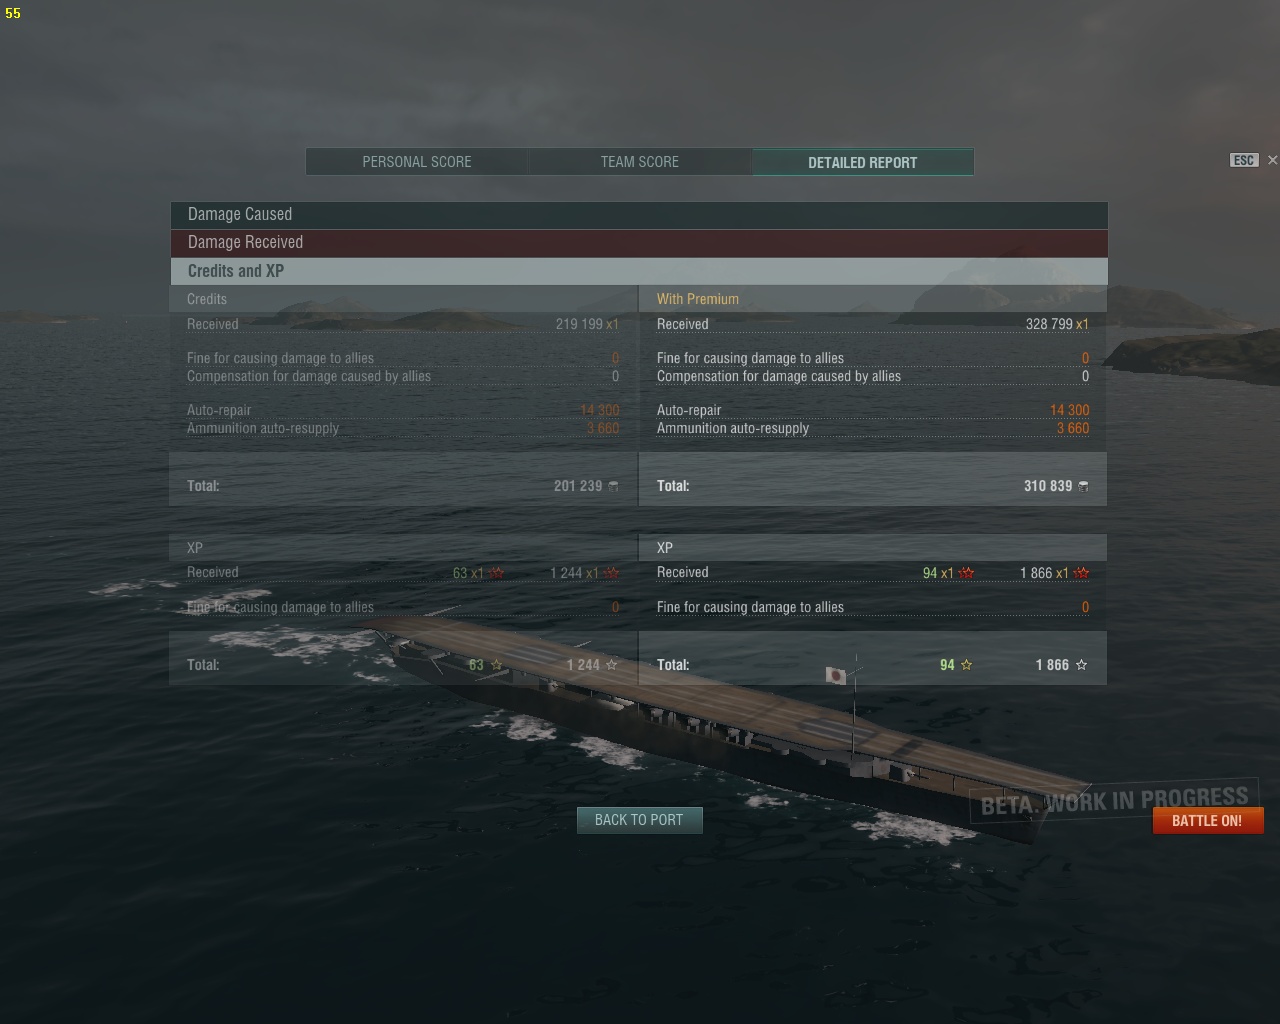This screenshot has width=1280, height=1024.
Task: Click the ESC key icon
Action: (1243, 160)
